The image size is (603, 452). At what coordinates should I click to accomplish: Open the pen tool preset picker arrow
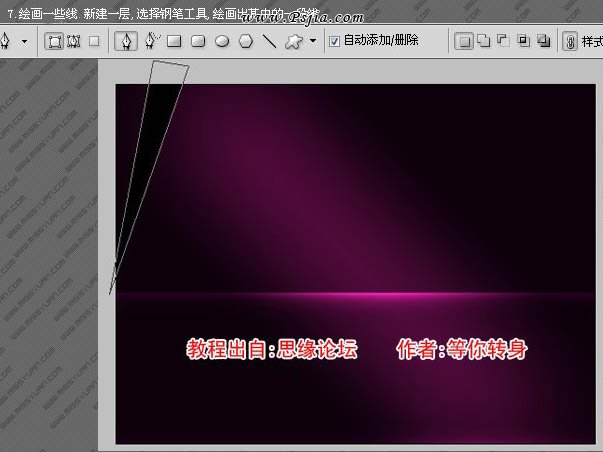pyautogui.click(x=25, y=41)
